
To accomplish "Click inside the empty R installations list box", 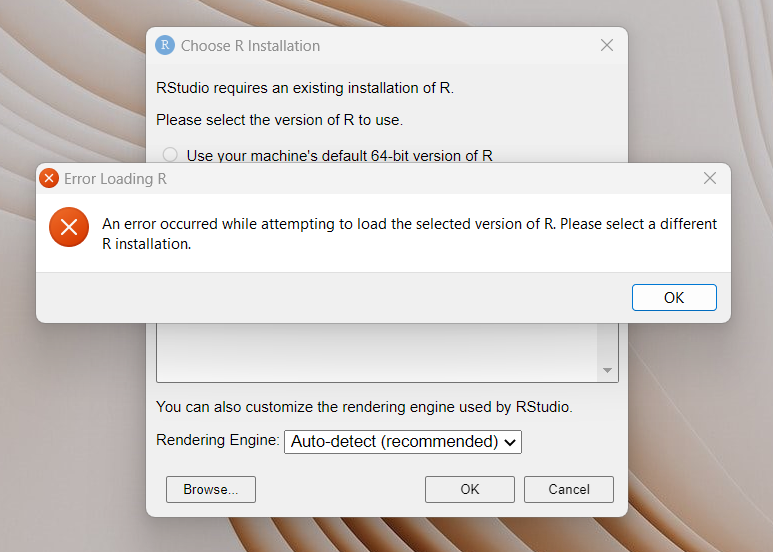I will [x=377, y=351].
